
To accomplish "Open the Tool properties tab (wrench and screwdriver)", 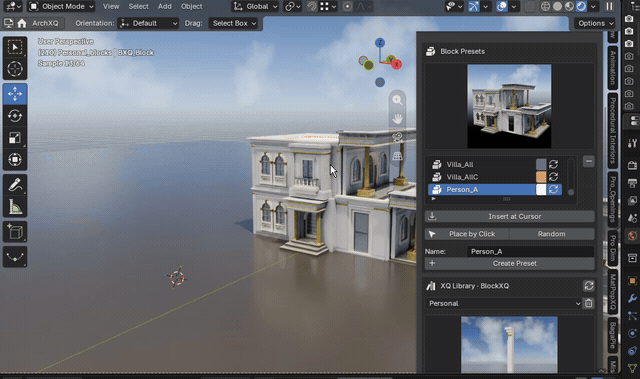I will click(x=632, y=143).
